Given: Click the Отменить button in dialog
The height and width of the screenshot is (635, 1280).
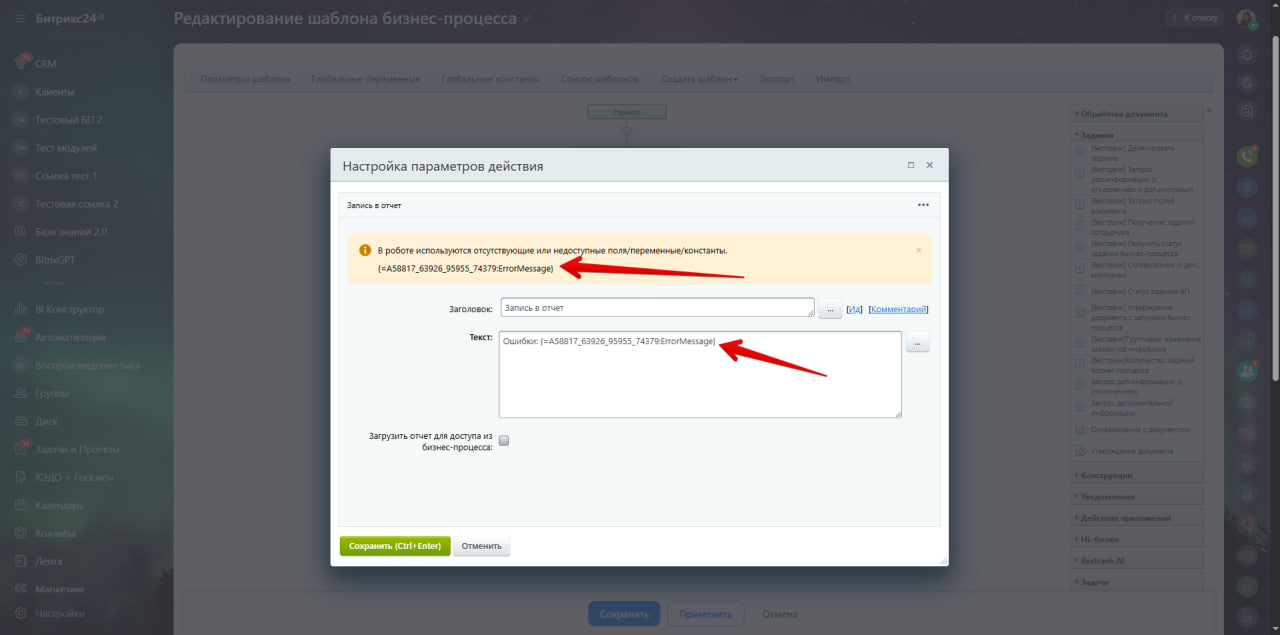Looking at the screenshot, I should (x=482, y=546).
